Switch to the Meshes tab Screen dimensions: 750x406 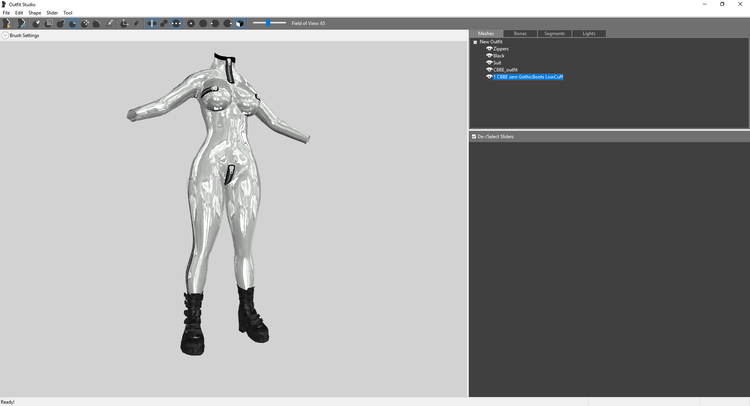point(486,33)
